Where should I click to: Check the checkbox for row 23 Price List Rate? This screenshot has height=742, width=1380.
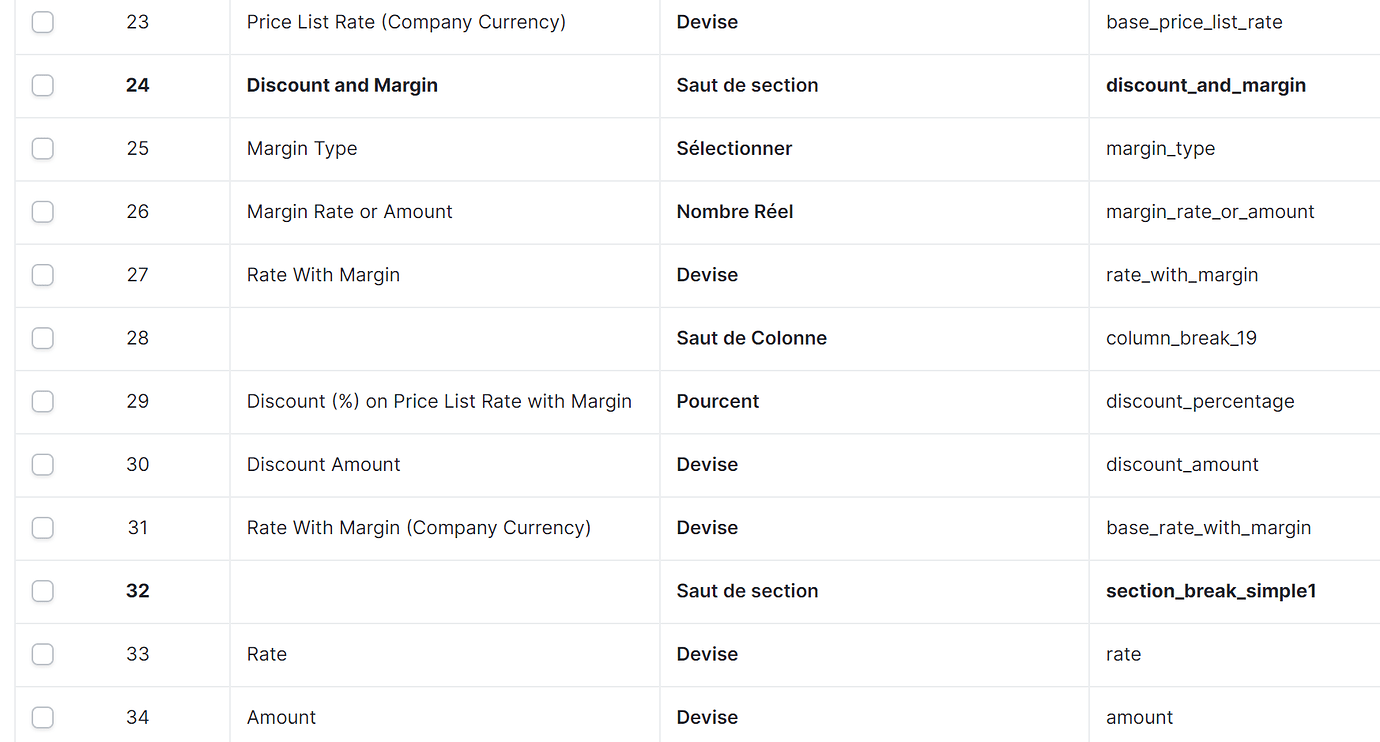point(42,21)
